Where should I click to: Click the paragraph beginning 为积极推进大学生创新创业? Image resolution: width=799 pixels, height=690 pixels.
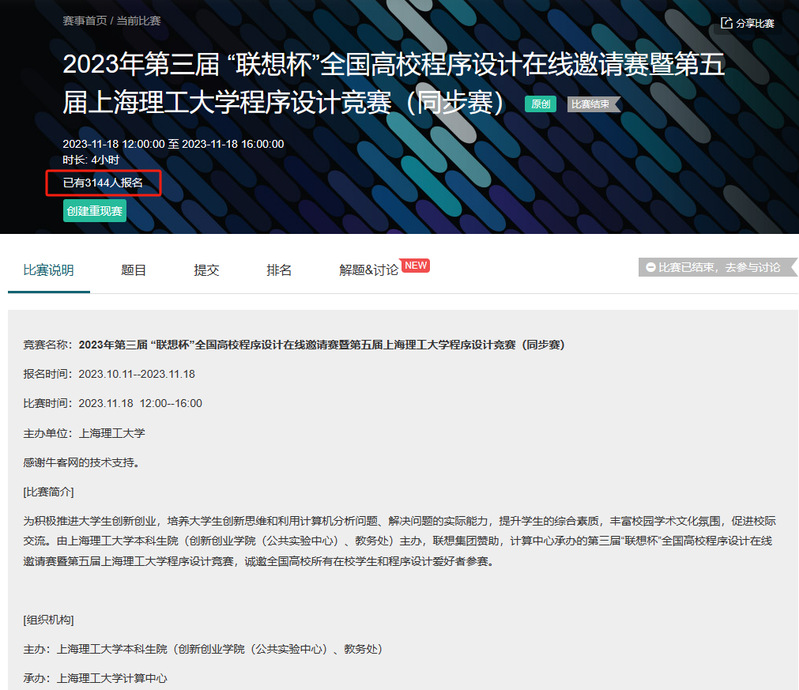click(400, 541)
